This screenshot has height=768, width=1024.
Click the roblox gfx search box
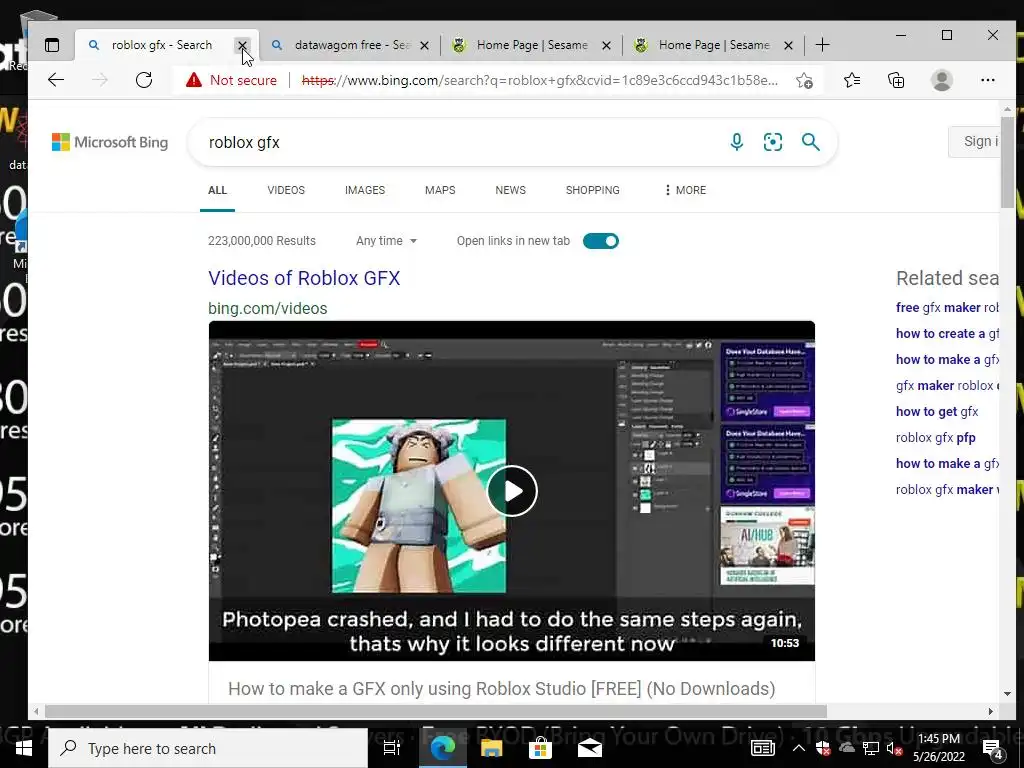457,142
